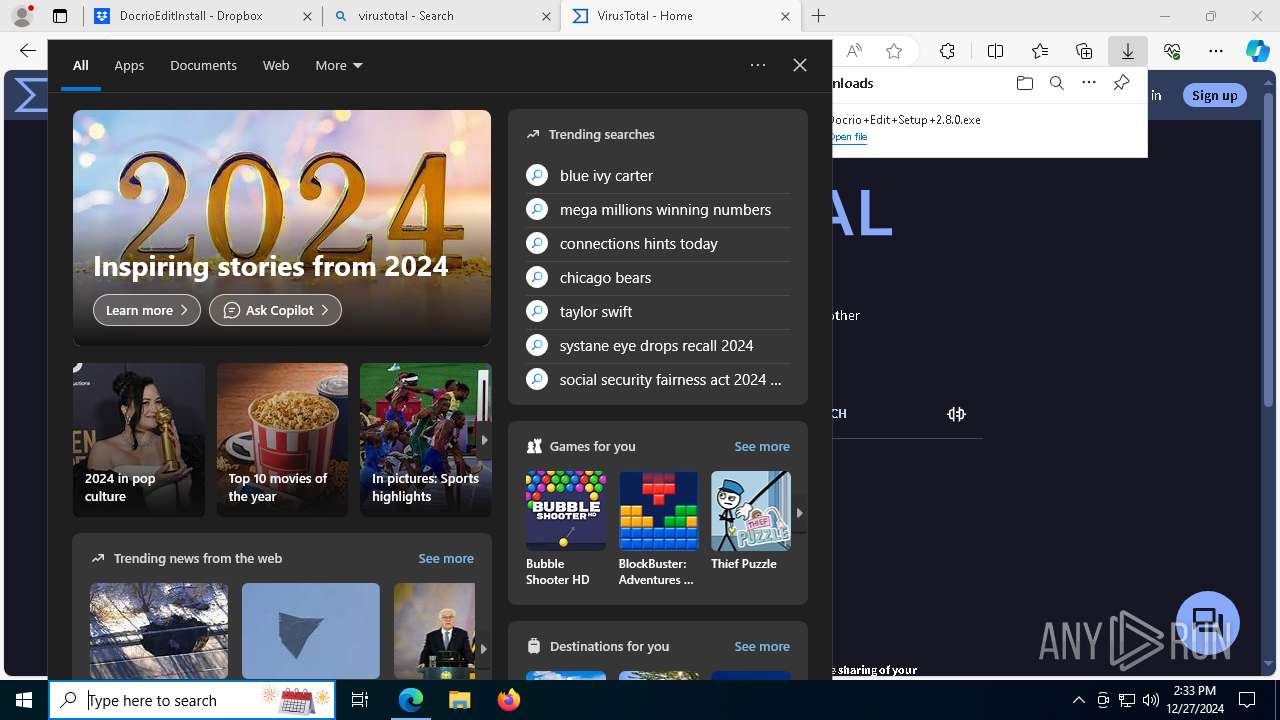
Task: Click Ask Copilot button
Action: coord(275,310)
